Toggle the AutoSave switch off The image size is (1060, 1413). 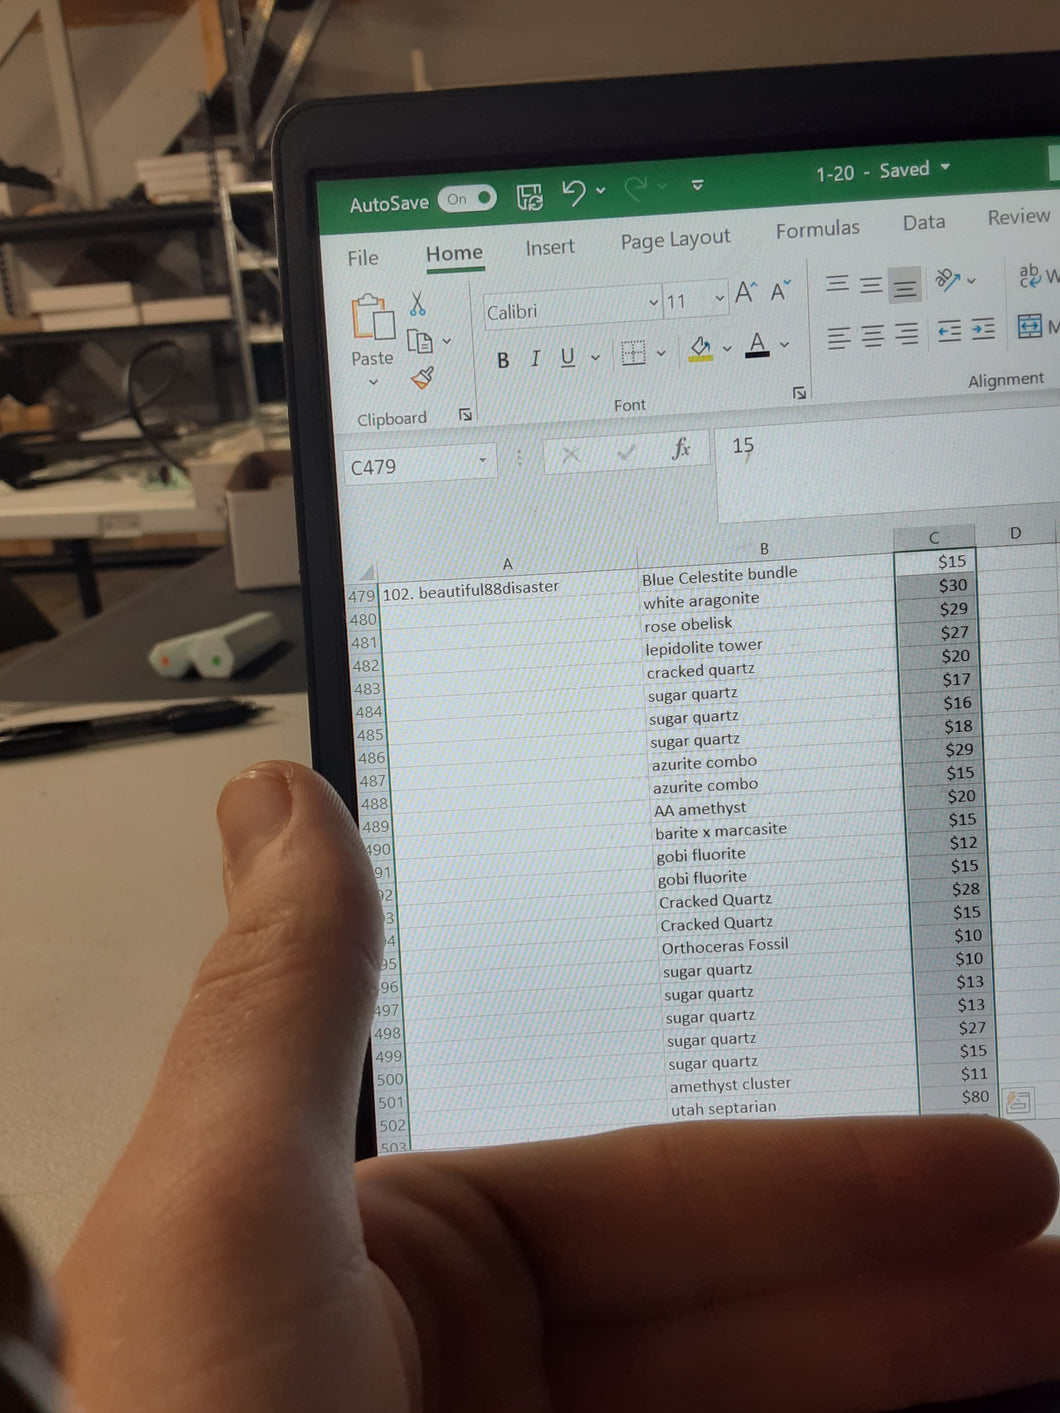pos(466,198)
